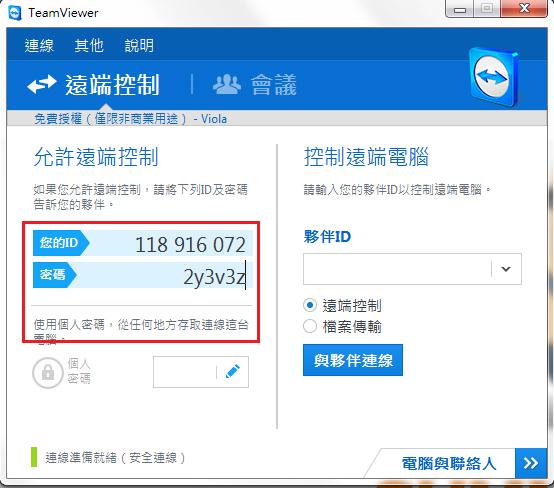Viewport: 554px width, 488px height.
Task: Click the 電腦與聯絡人 button
Action: [449, 463]
